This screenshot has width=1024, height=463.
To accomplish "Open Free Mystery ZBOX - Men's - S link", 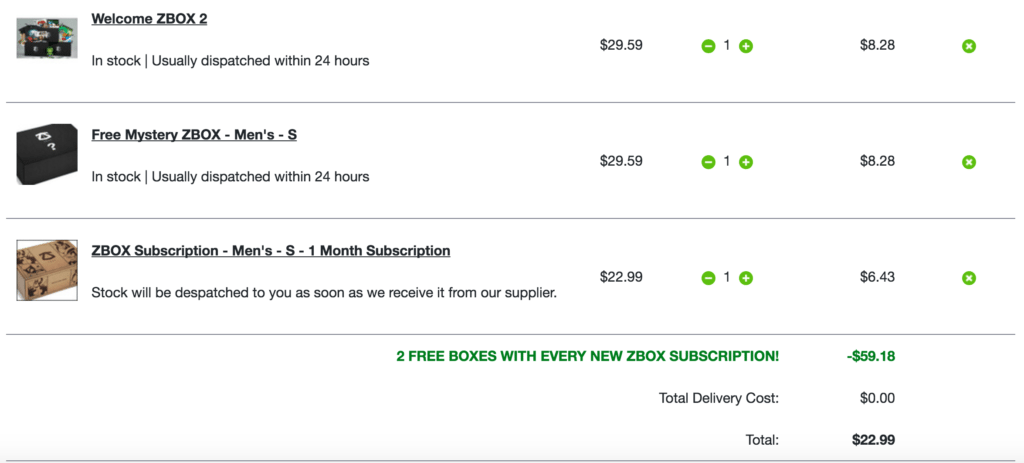I will (194, 135).
